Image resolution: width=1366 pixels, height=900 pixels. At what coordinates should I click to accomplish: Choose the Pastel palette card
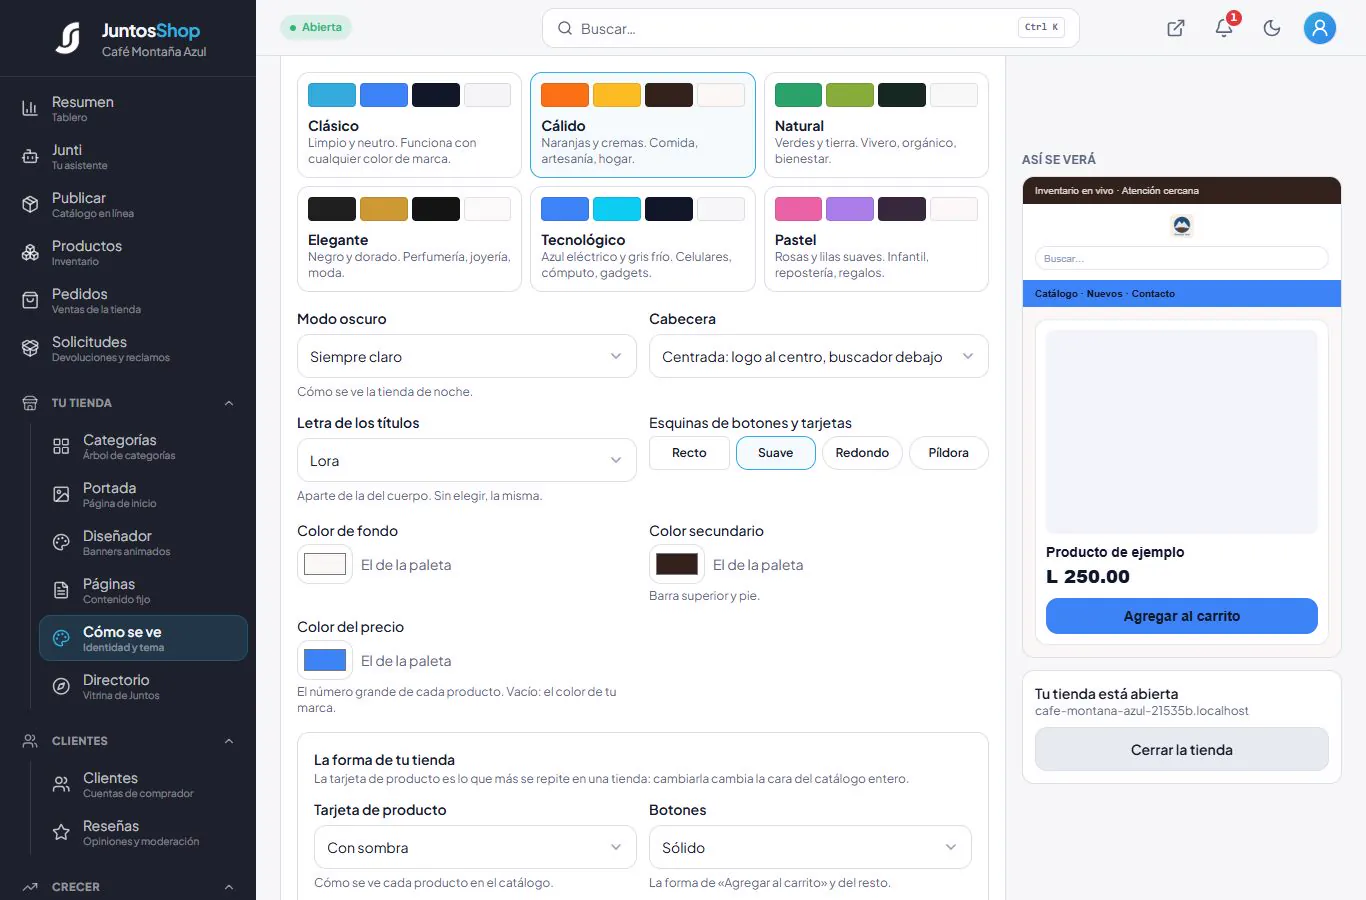pyautogui.click(x=876, y=239)
